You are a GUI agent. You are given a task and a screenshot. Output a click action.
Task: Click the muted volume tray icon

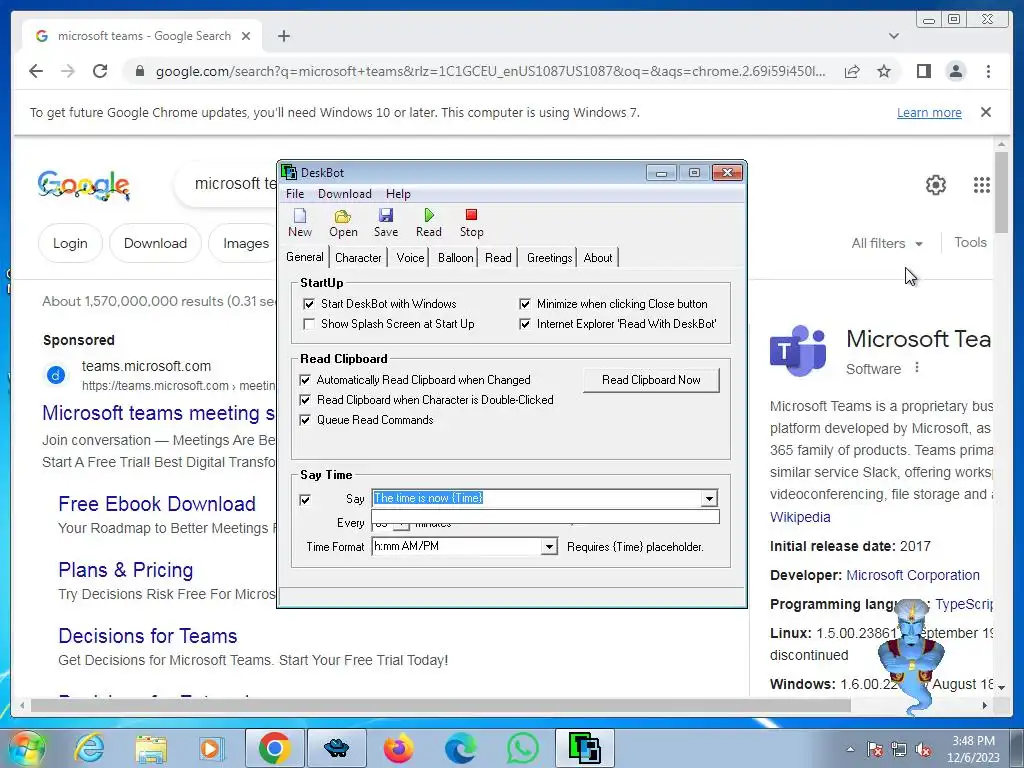923,750
